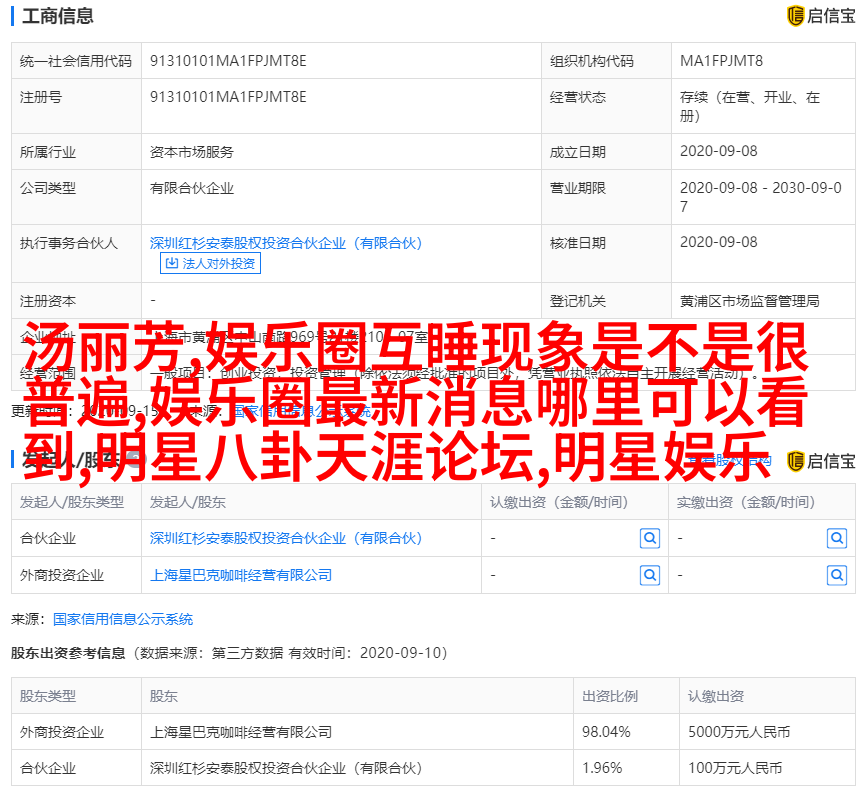This screenshot has width=867, height=790.
Task: Click the 启信宝 logo beside 工商信息 heading
Action: tap(821, 15)
